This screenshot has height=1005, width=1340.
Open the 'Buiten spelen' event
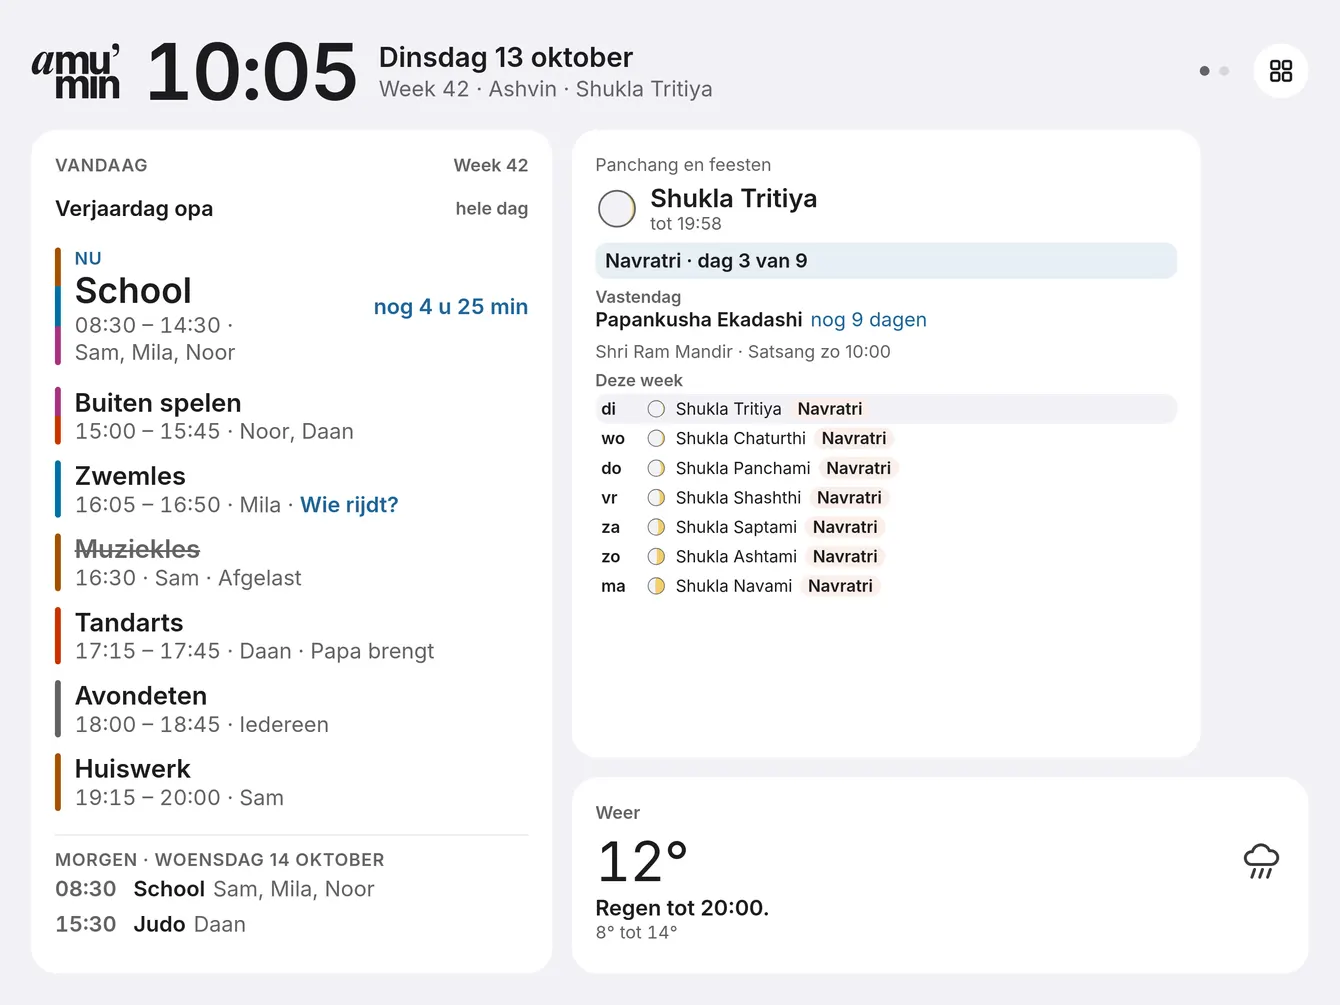click(291, 416)
